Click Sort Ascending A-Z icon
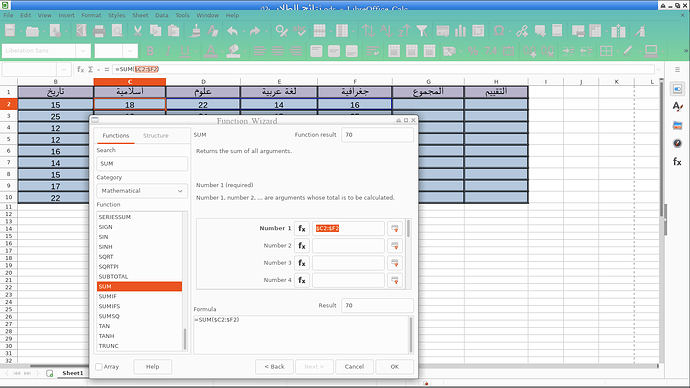The width and height of the screenshot is (690, 388). pos(386,31)
